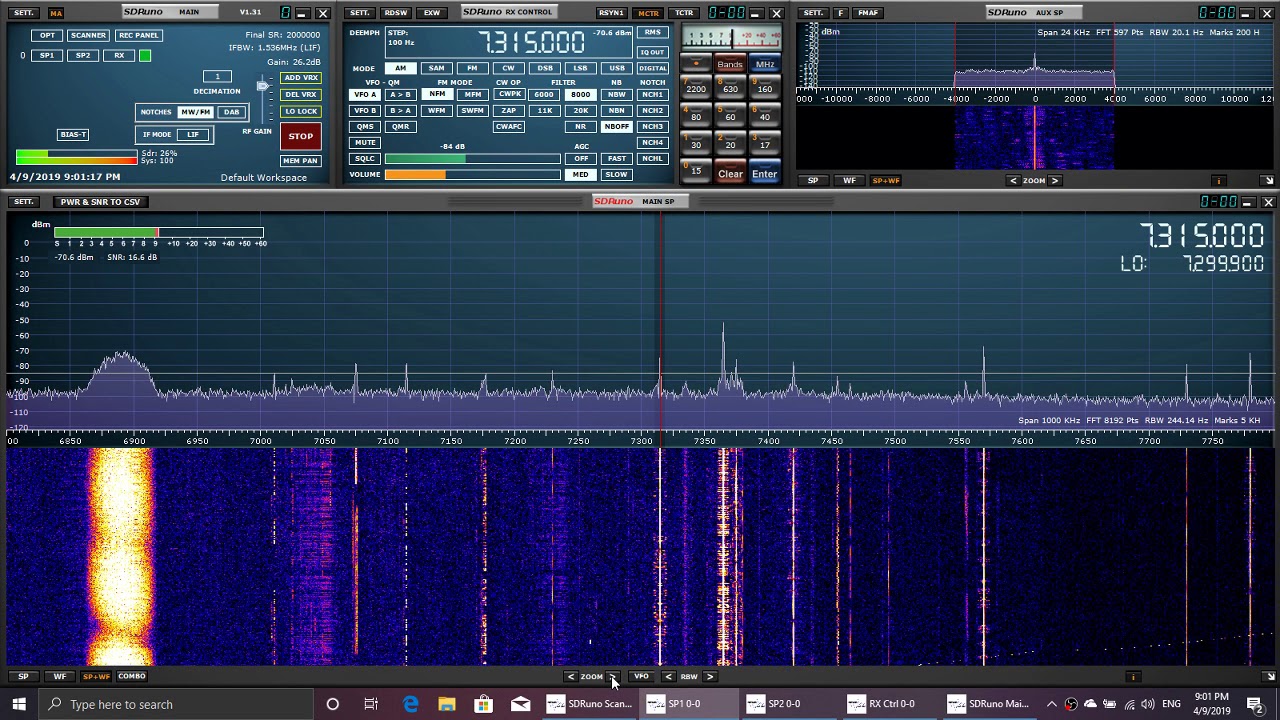1280x720 pixels.
Task: Zoom in on Aux SP spectrum
Action: coord(1055,181)
